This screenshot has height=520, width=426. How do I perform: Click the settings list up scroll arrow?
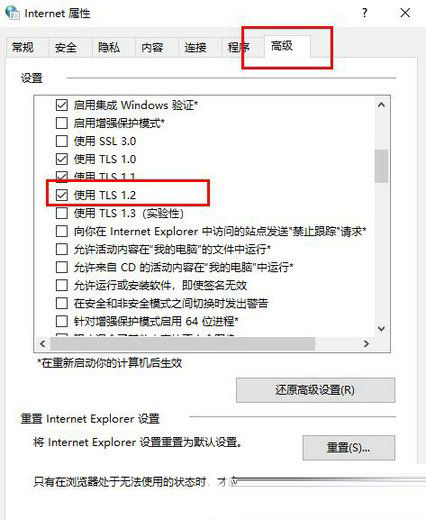click(381, 105)
